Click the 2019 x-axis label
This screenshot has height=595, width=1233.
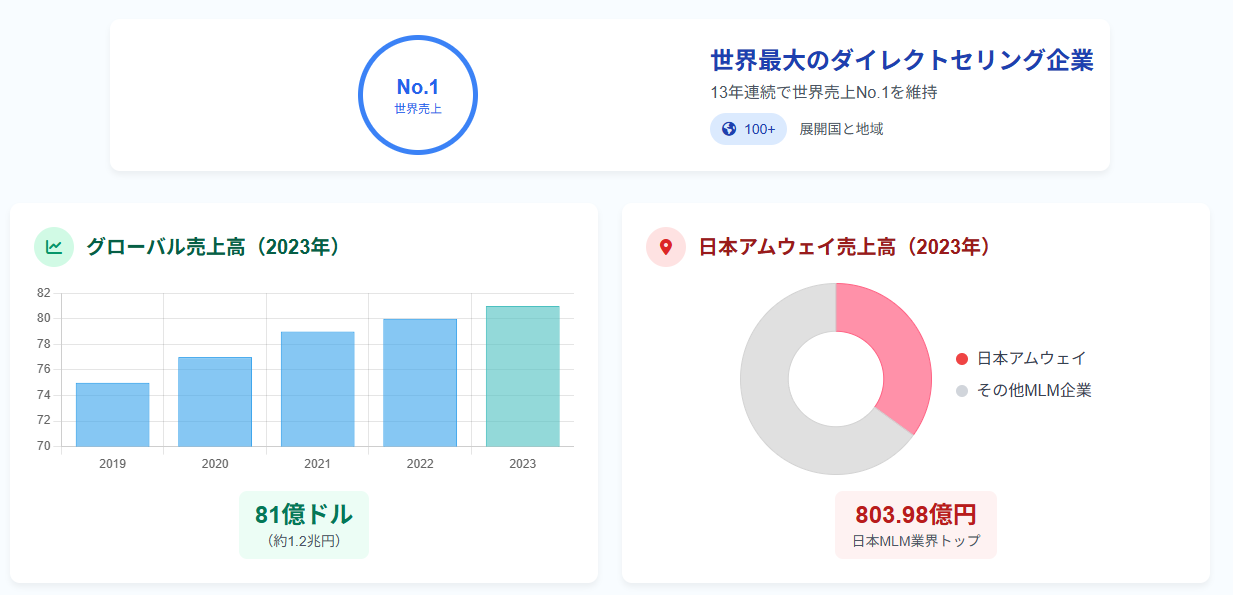click(113, 464)
